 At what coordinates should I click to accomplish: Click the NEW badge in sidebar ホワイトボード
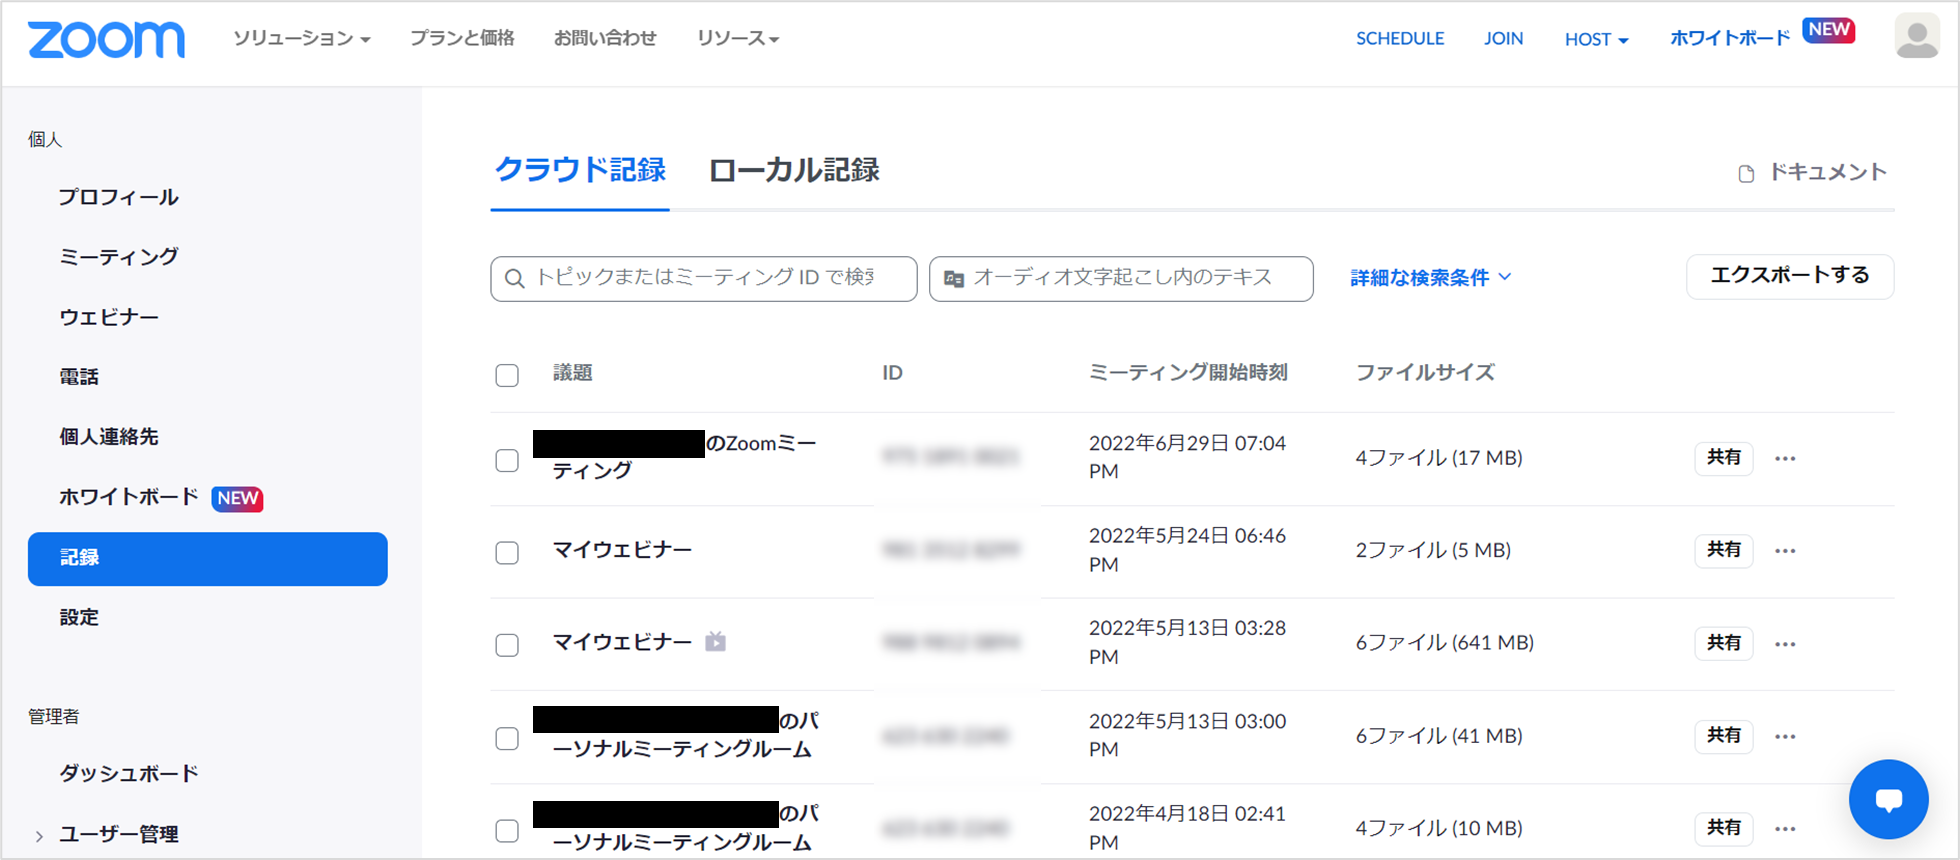pyautogui.click(x=237, y=498)
